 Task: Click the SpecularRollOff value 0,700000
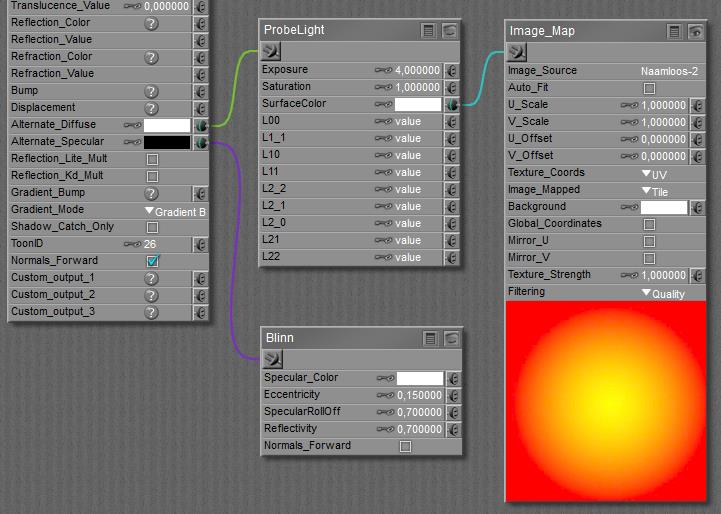419,412
